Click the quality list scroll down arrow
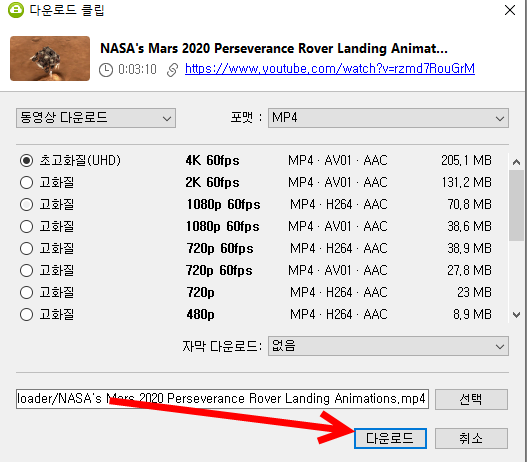 [517, 315]
